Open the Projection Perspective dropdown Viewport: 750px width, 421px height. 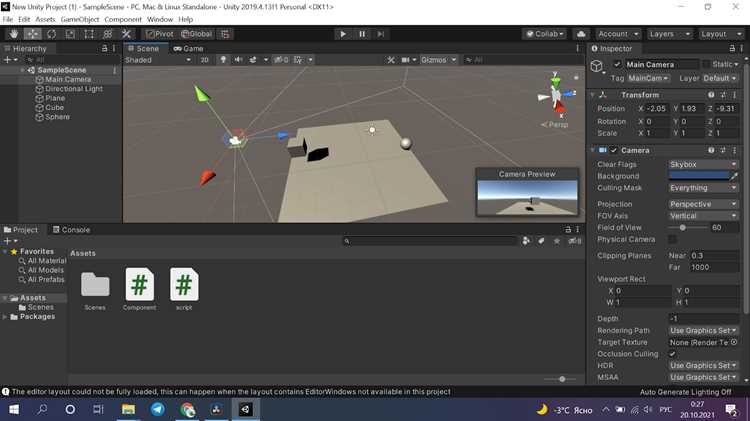click(703, 204)
